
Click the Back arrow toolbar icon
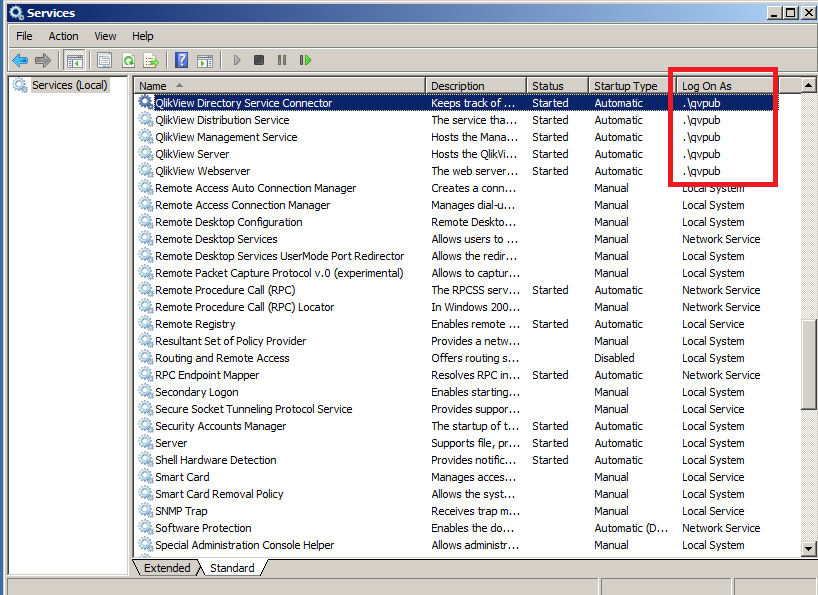[19, 61]
